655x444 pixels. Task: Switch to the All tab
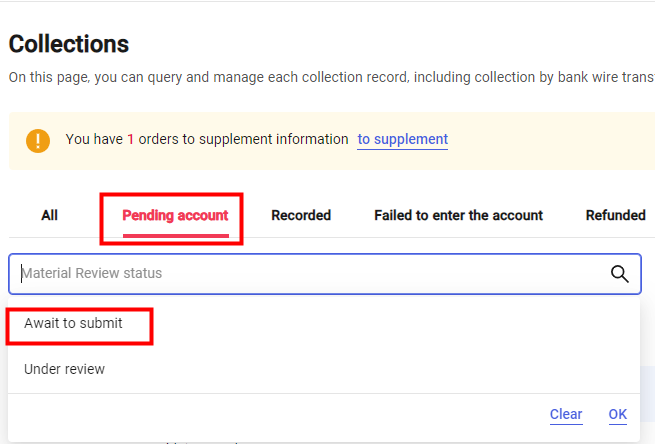[x=49, y=215]
